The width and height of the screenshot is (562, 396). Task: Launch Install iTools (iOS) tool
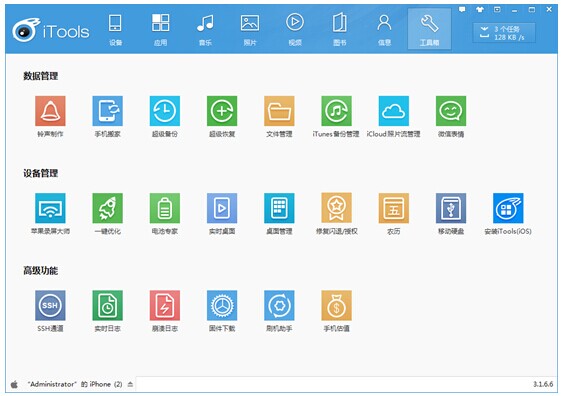508,208
